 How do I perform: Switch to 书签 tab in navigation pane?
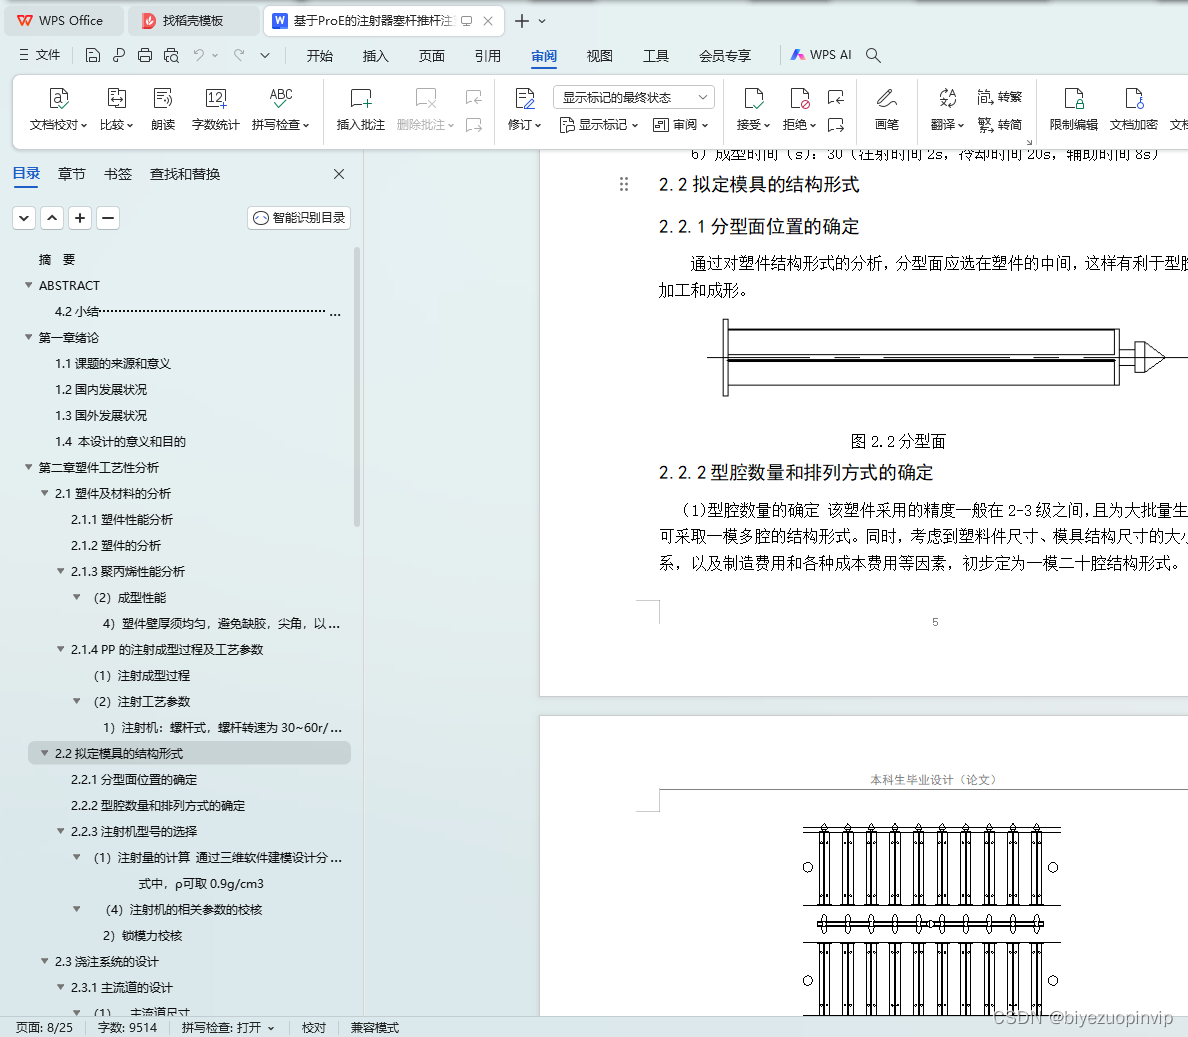tap(117, 174)
